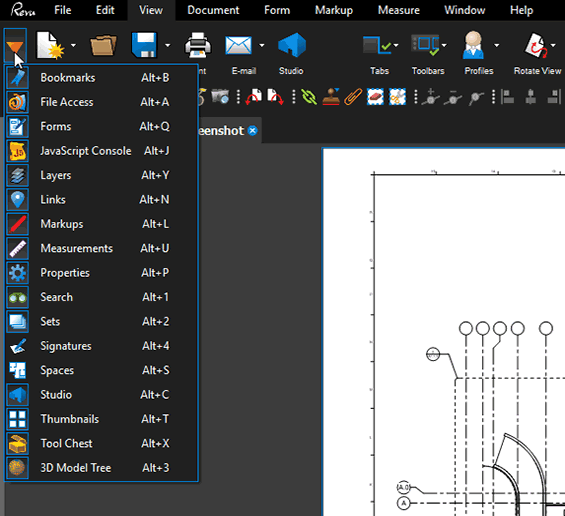Create a new PDF document
This screenshot has width=565, height=516.
[x=50, y=45]
